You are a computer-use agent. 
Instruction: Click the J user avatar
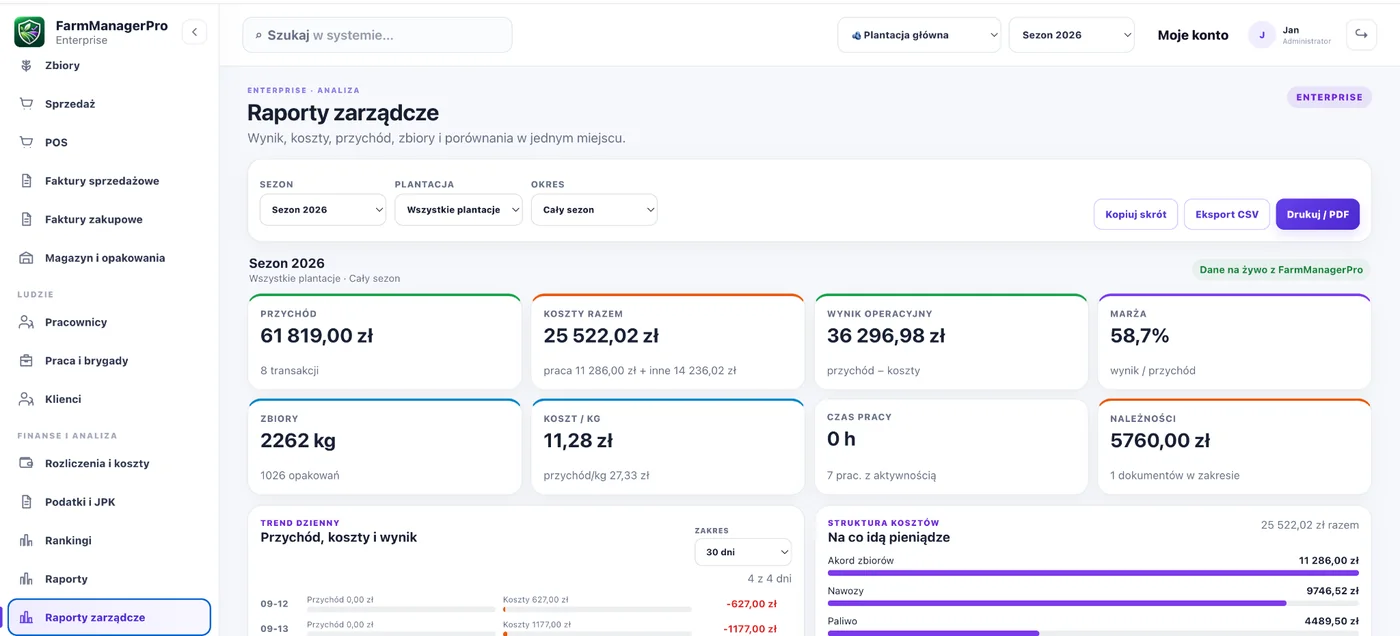pos(1261,35)
